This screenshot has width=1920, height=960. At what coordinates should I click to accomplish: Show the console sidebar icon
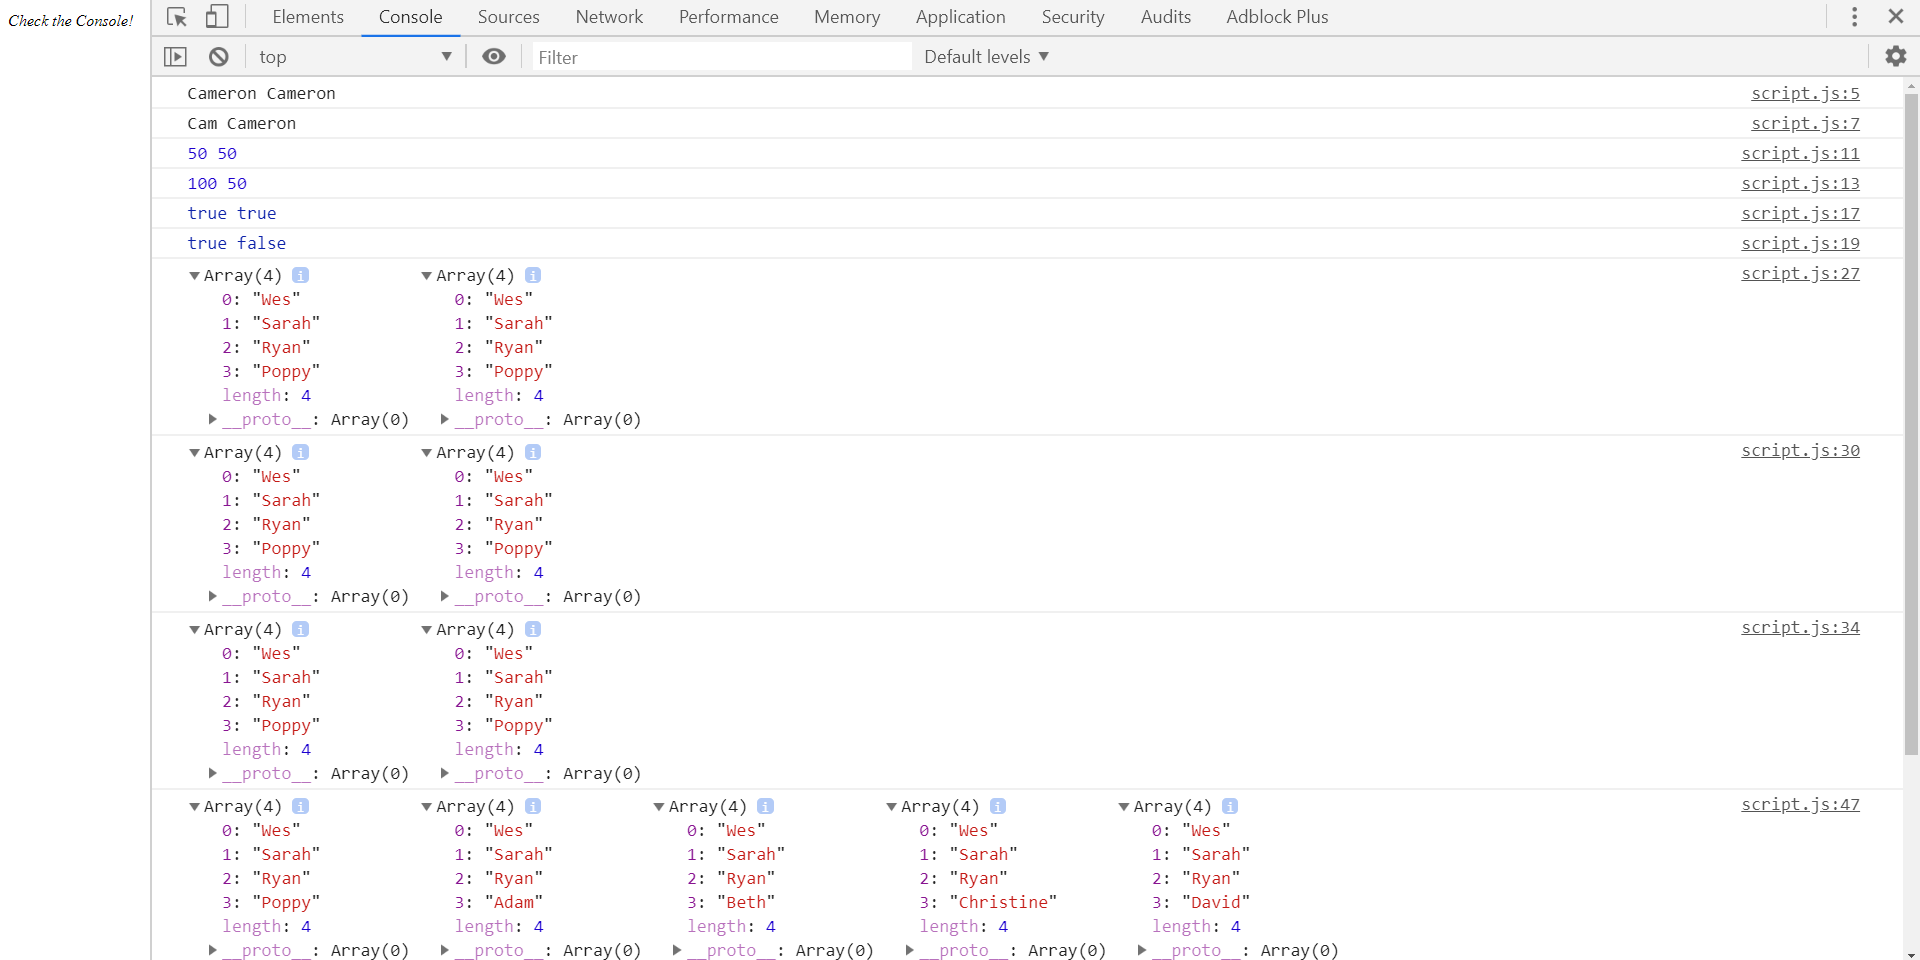pyautogui.click(x=175, y=57)
